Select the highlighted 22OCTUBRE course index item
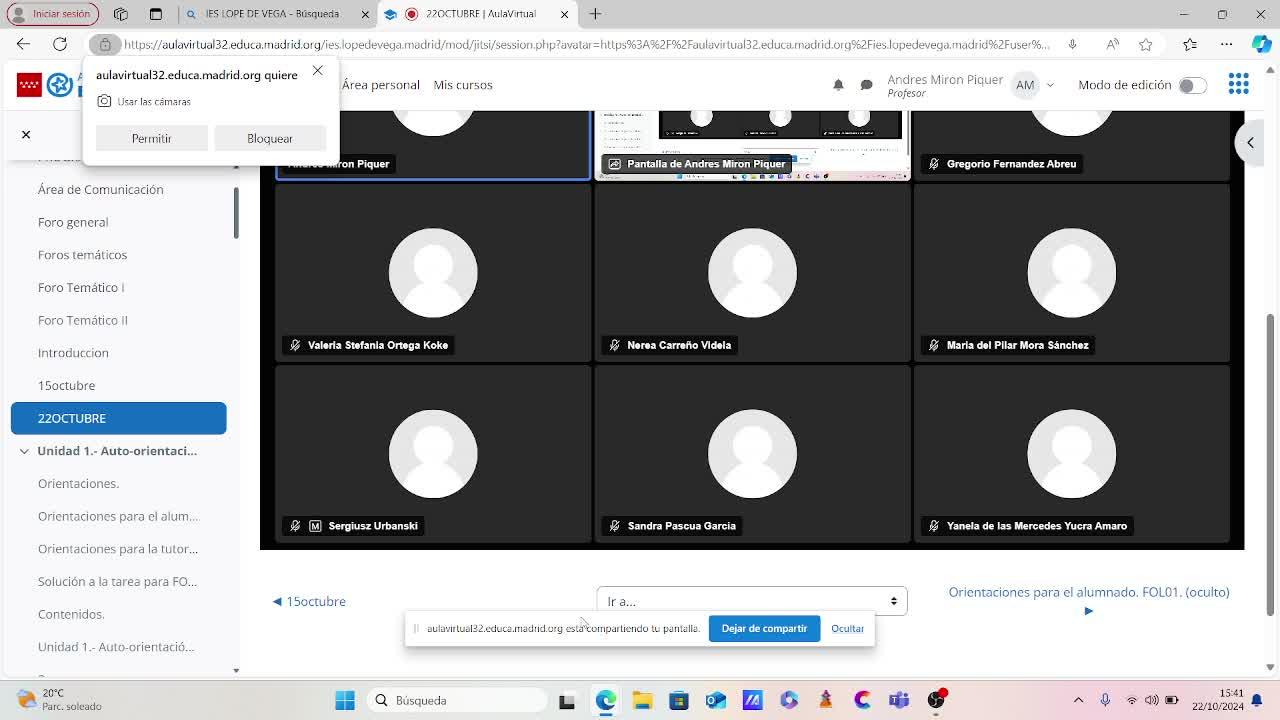The image size is (1280, 720). point(118,418)
